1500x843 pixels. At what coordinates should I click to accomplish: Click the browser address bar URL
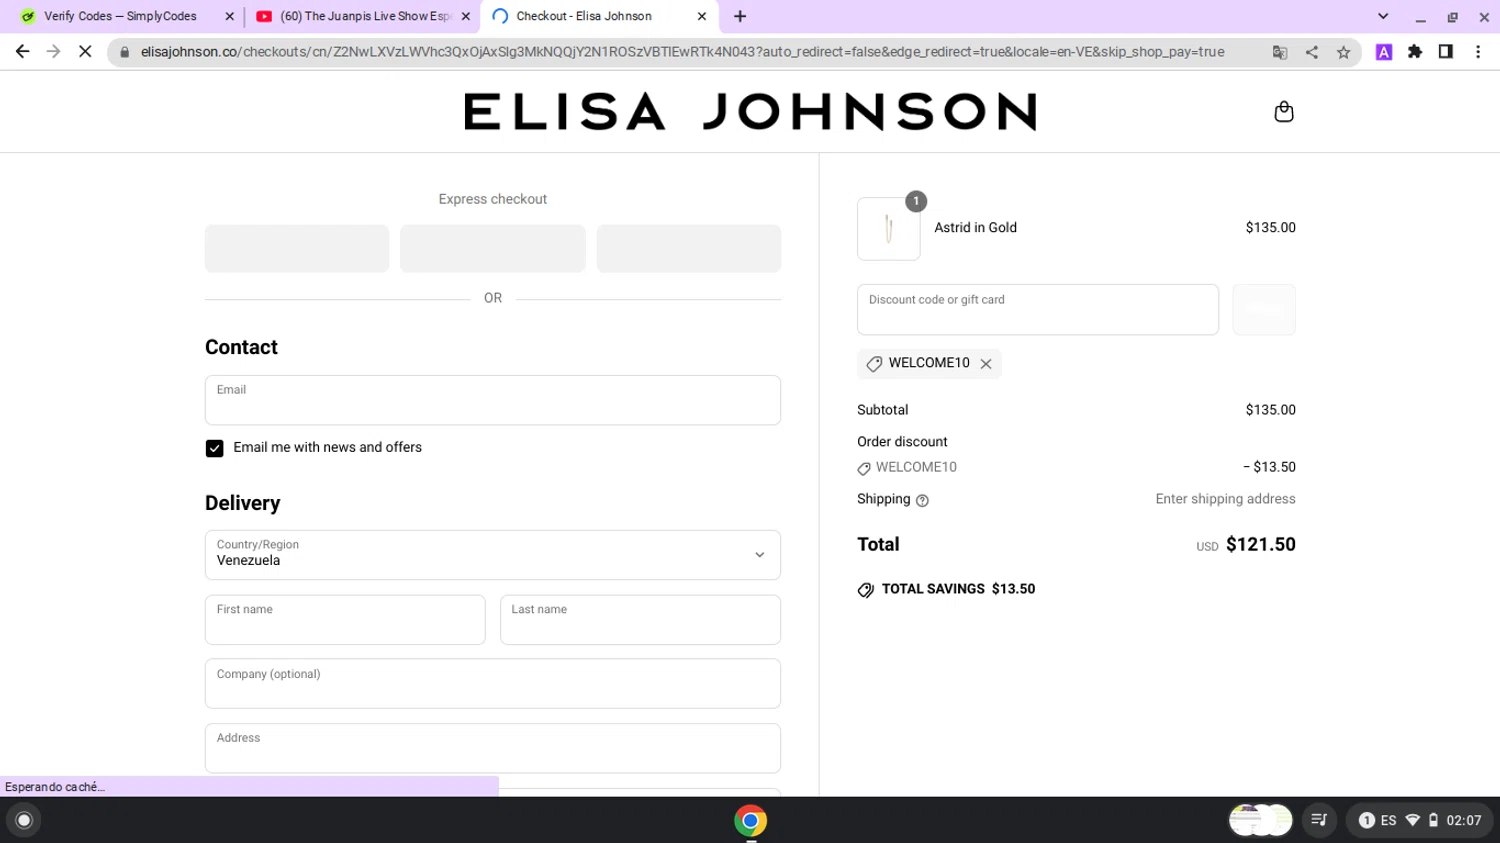click(682, 52)
